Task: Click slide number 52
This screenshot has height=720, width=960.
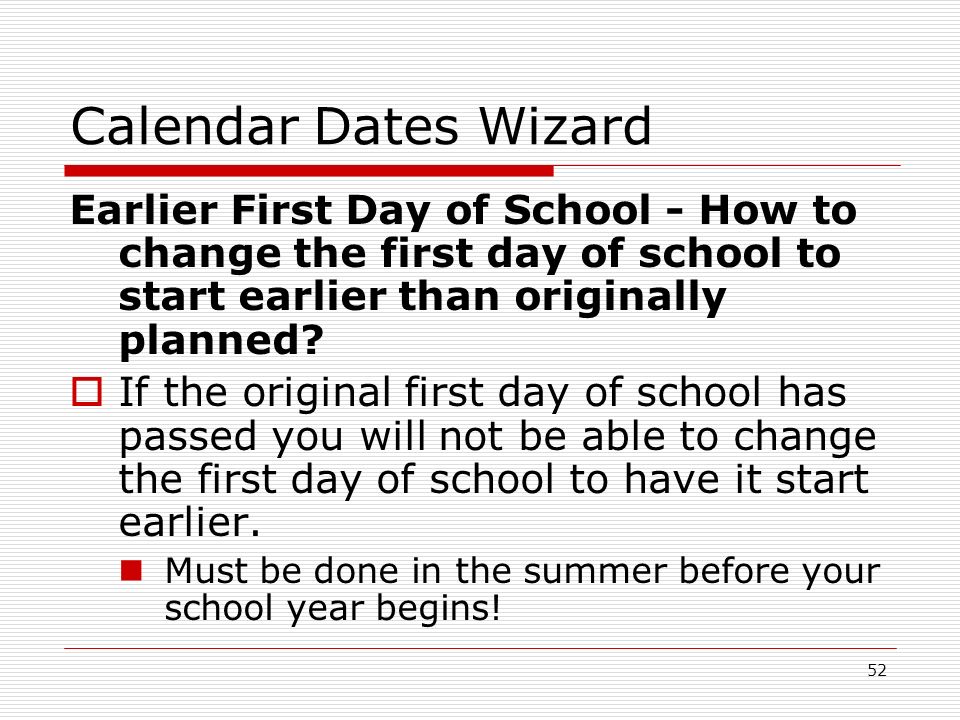Action: coord(877,670)
